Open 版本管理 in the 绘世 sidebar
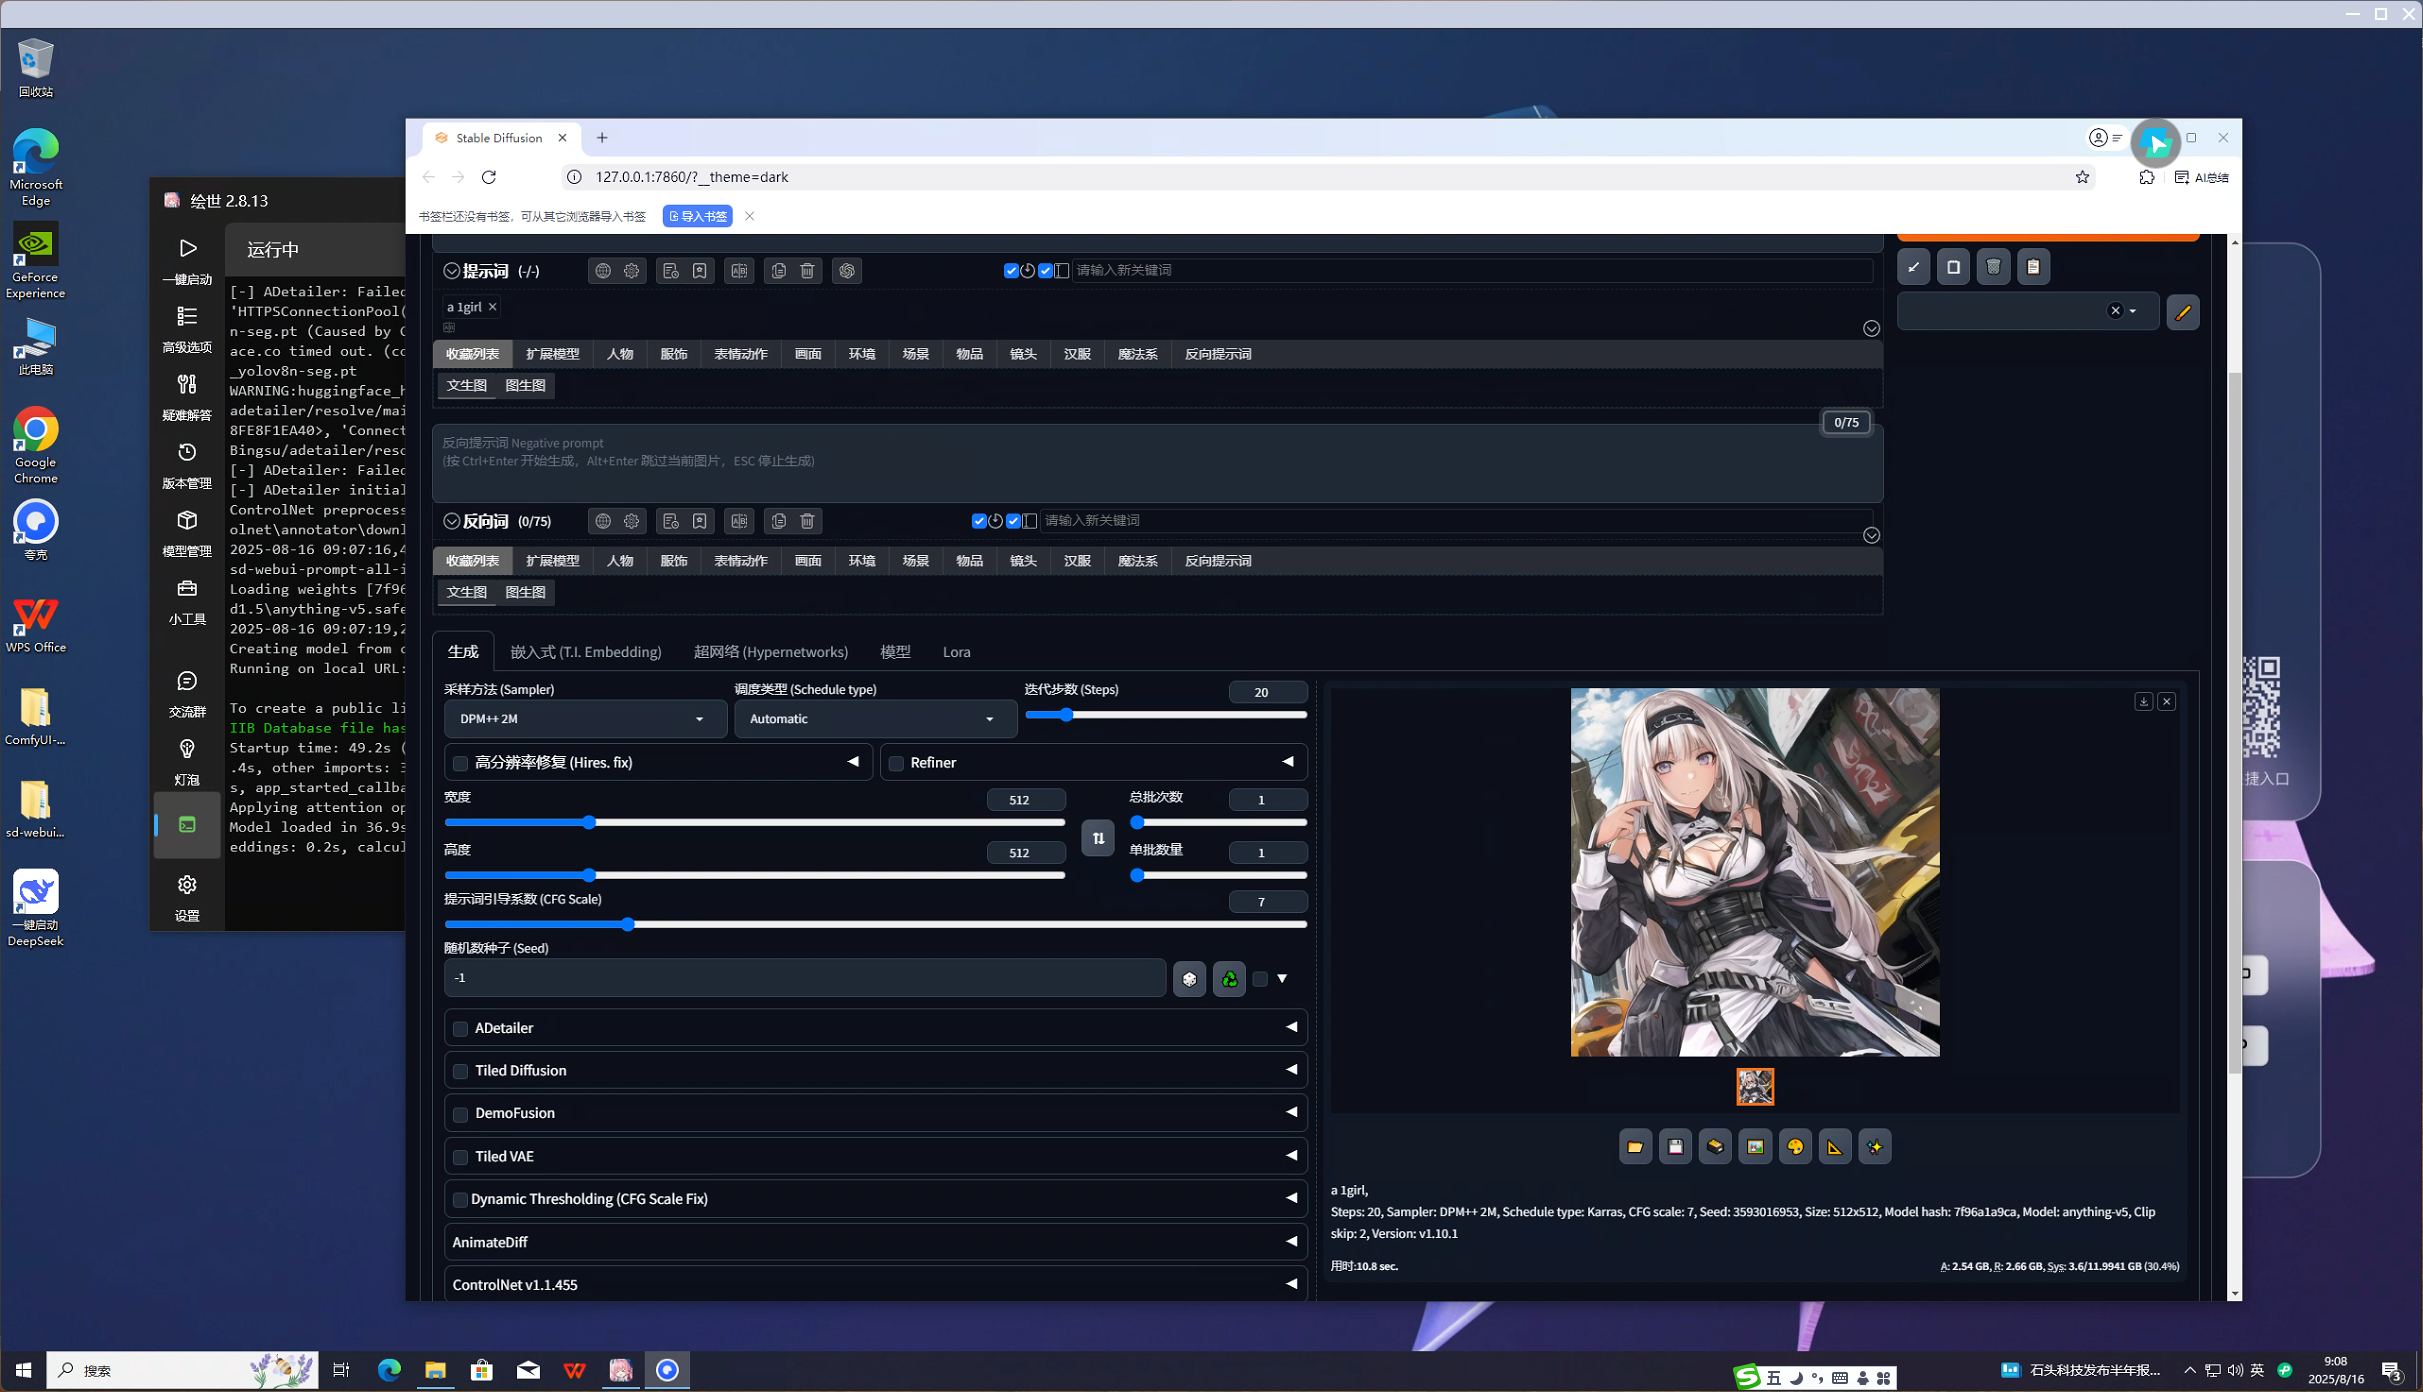This screenshot has width=2423, height=1392. pos(187,466)
